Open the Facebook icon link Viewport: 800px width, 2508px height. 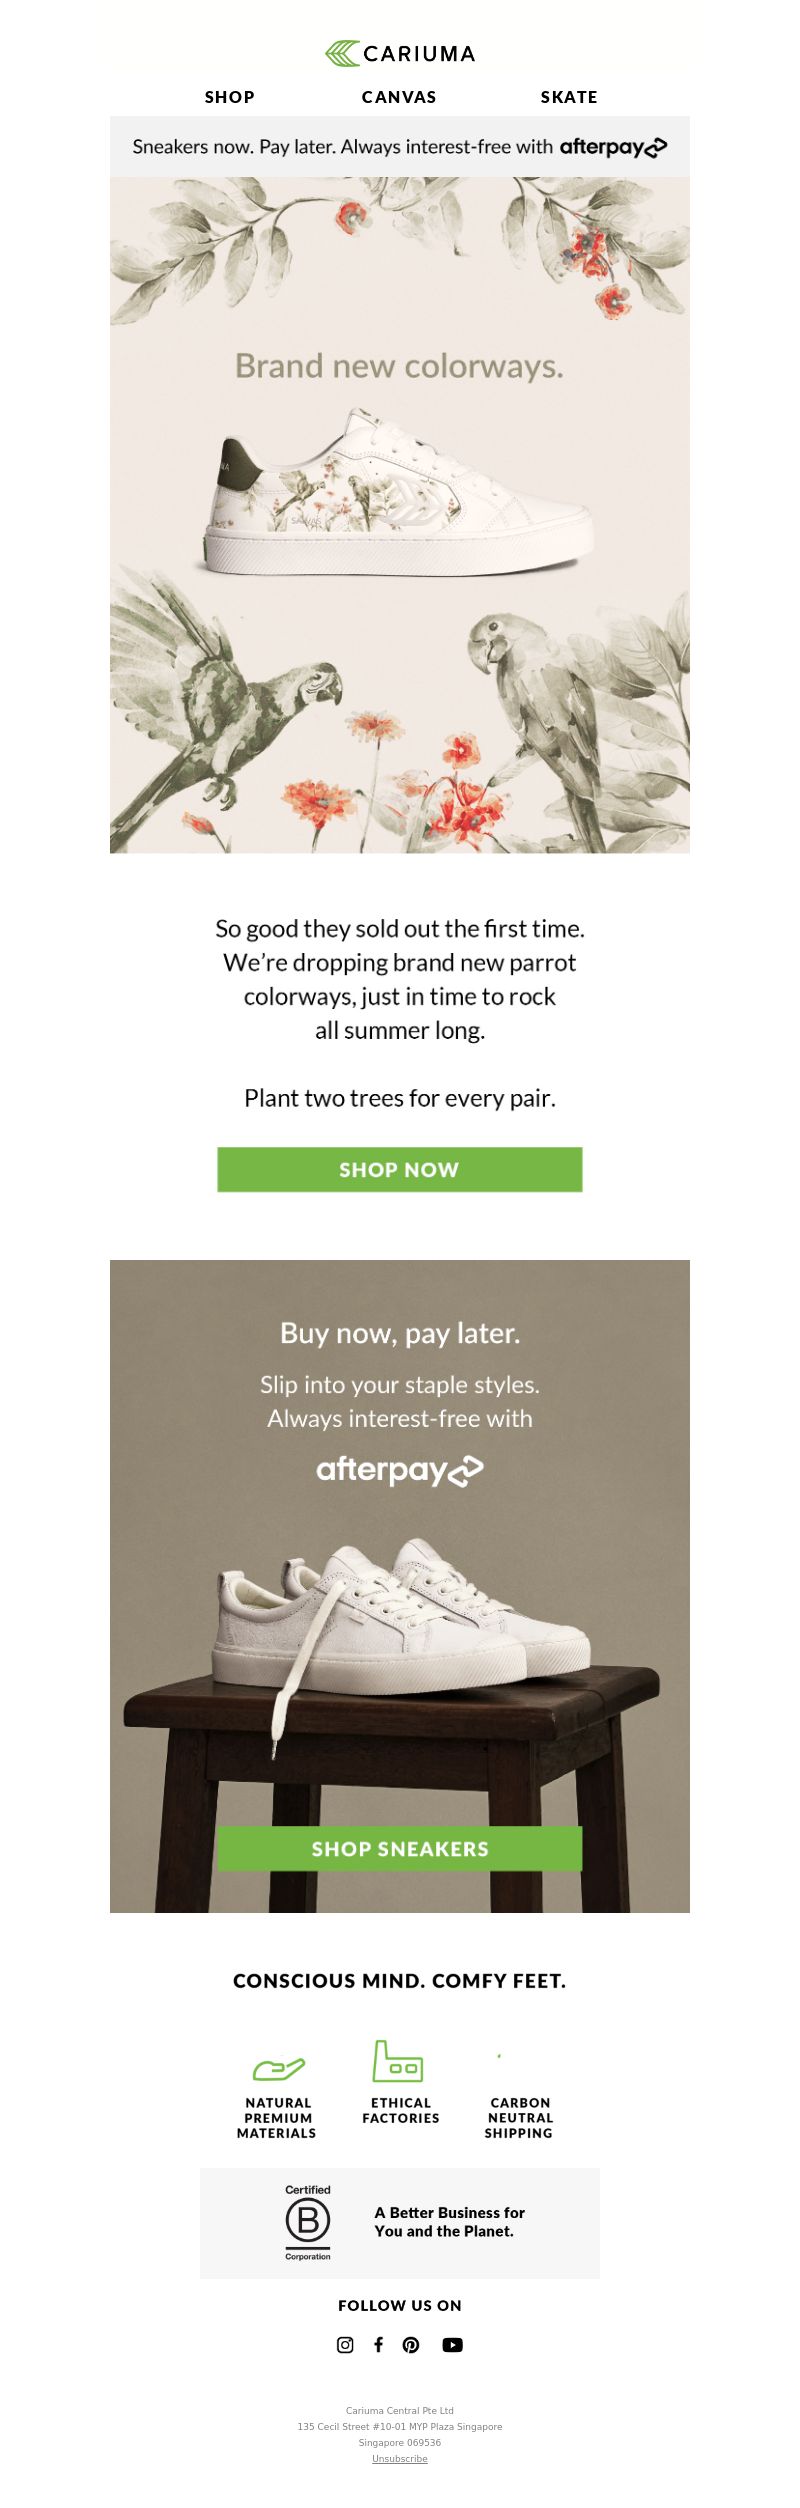click(x=378, y=2345)
